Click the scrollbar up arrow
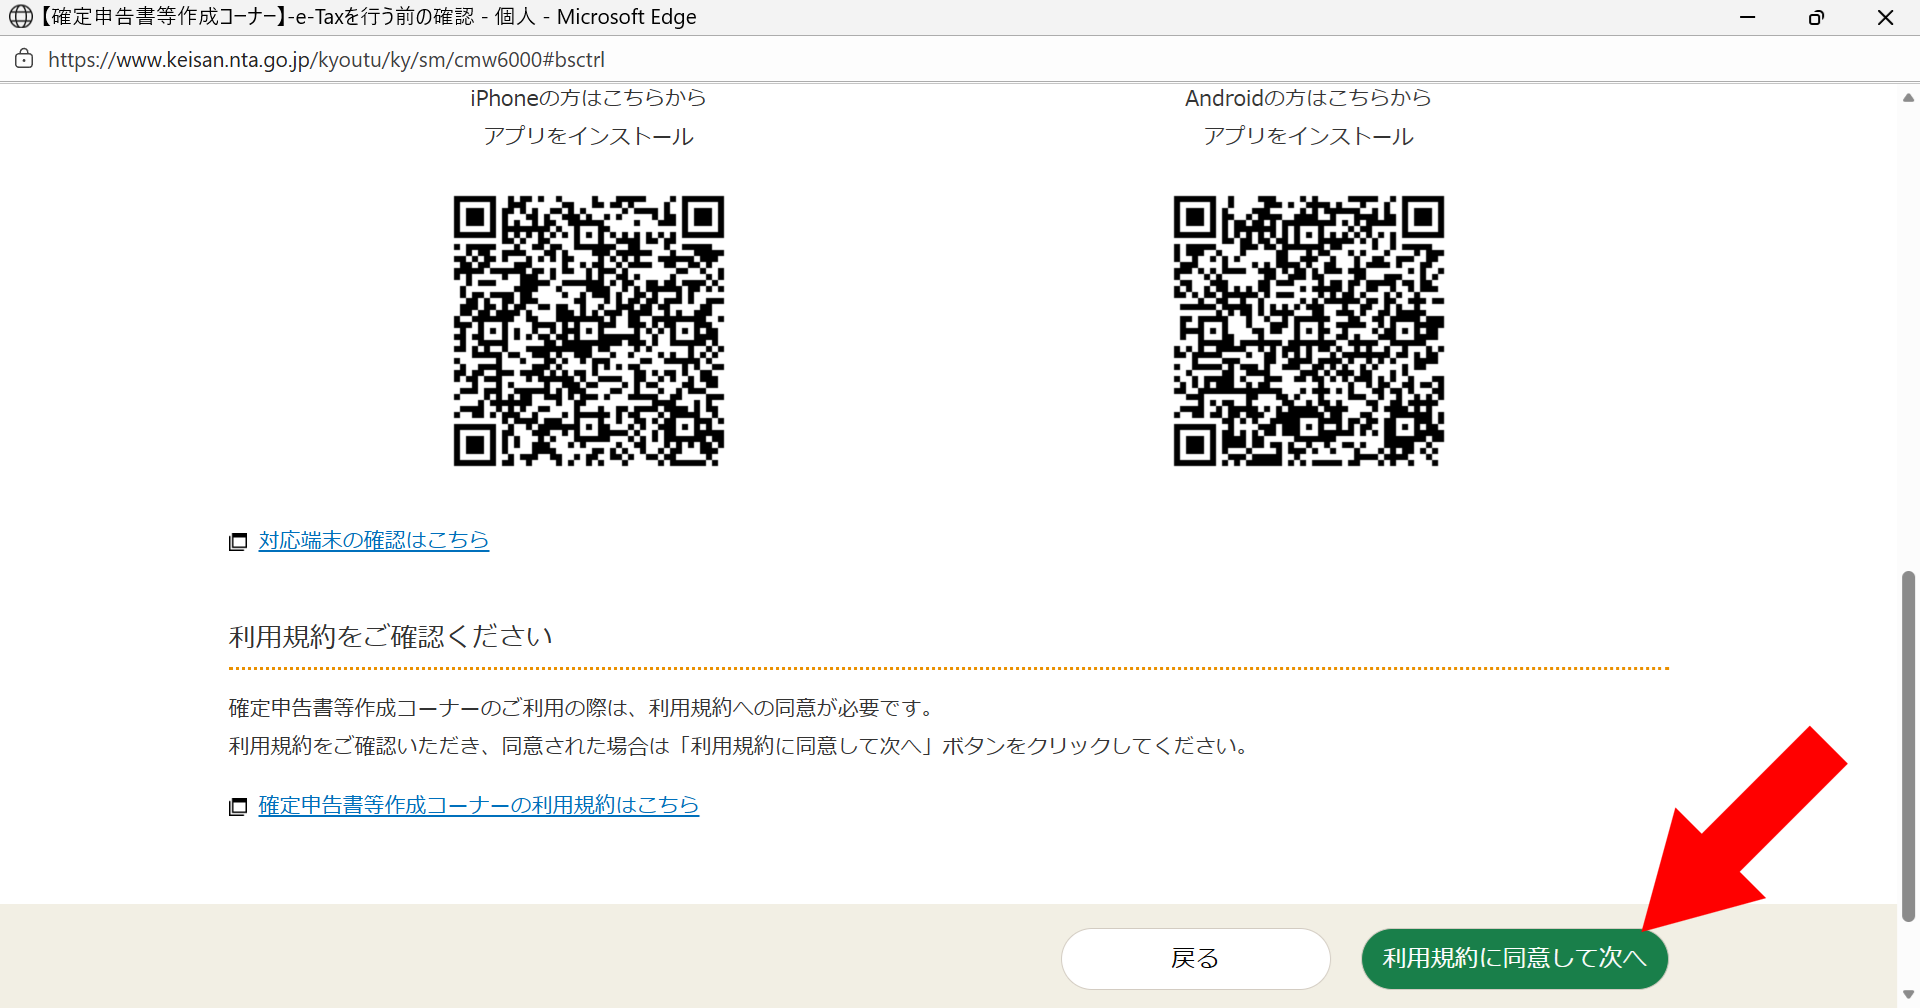The width and height of the screenshot is (1920, 1008). pyautogui.click(x=1908, y=98)
